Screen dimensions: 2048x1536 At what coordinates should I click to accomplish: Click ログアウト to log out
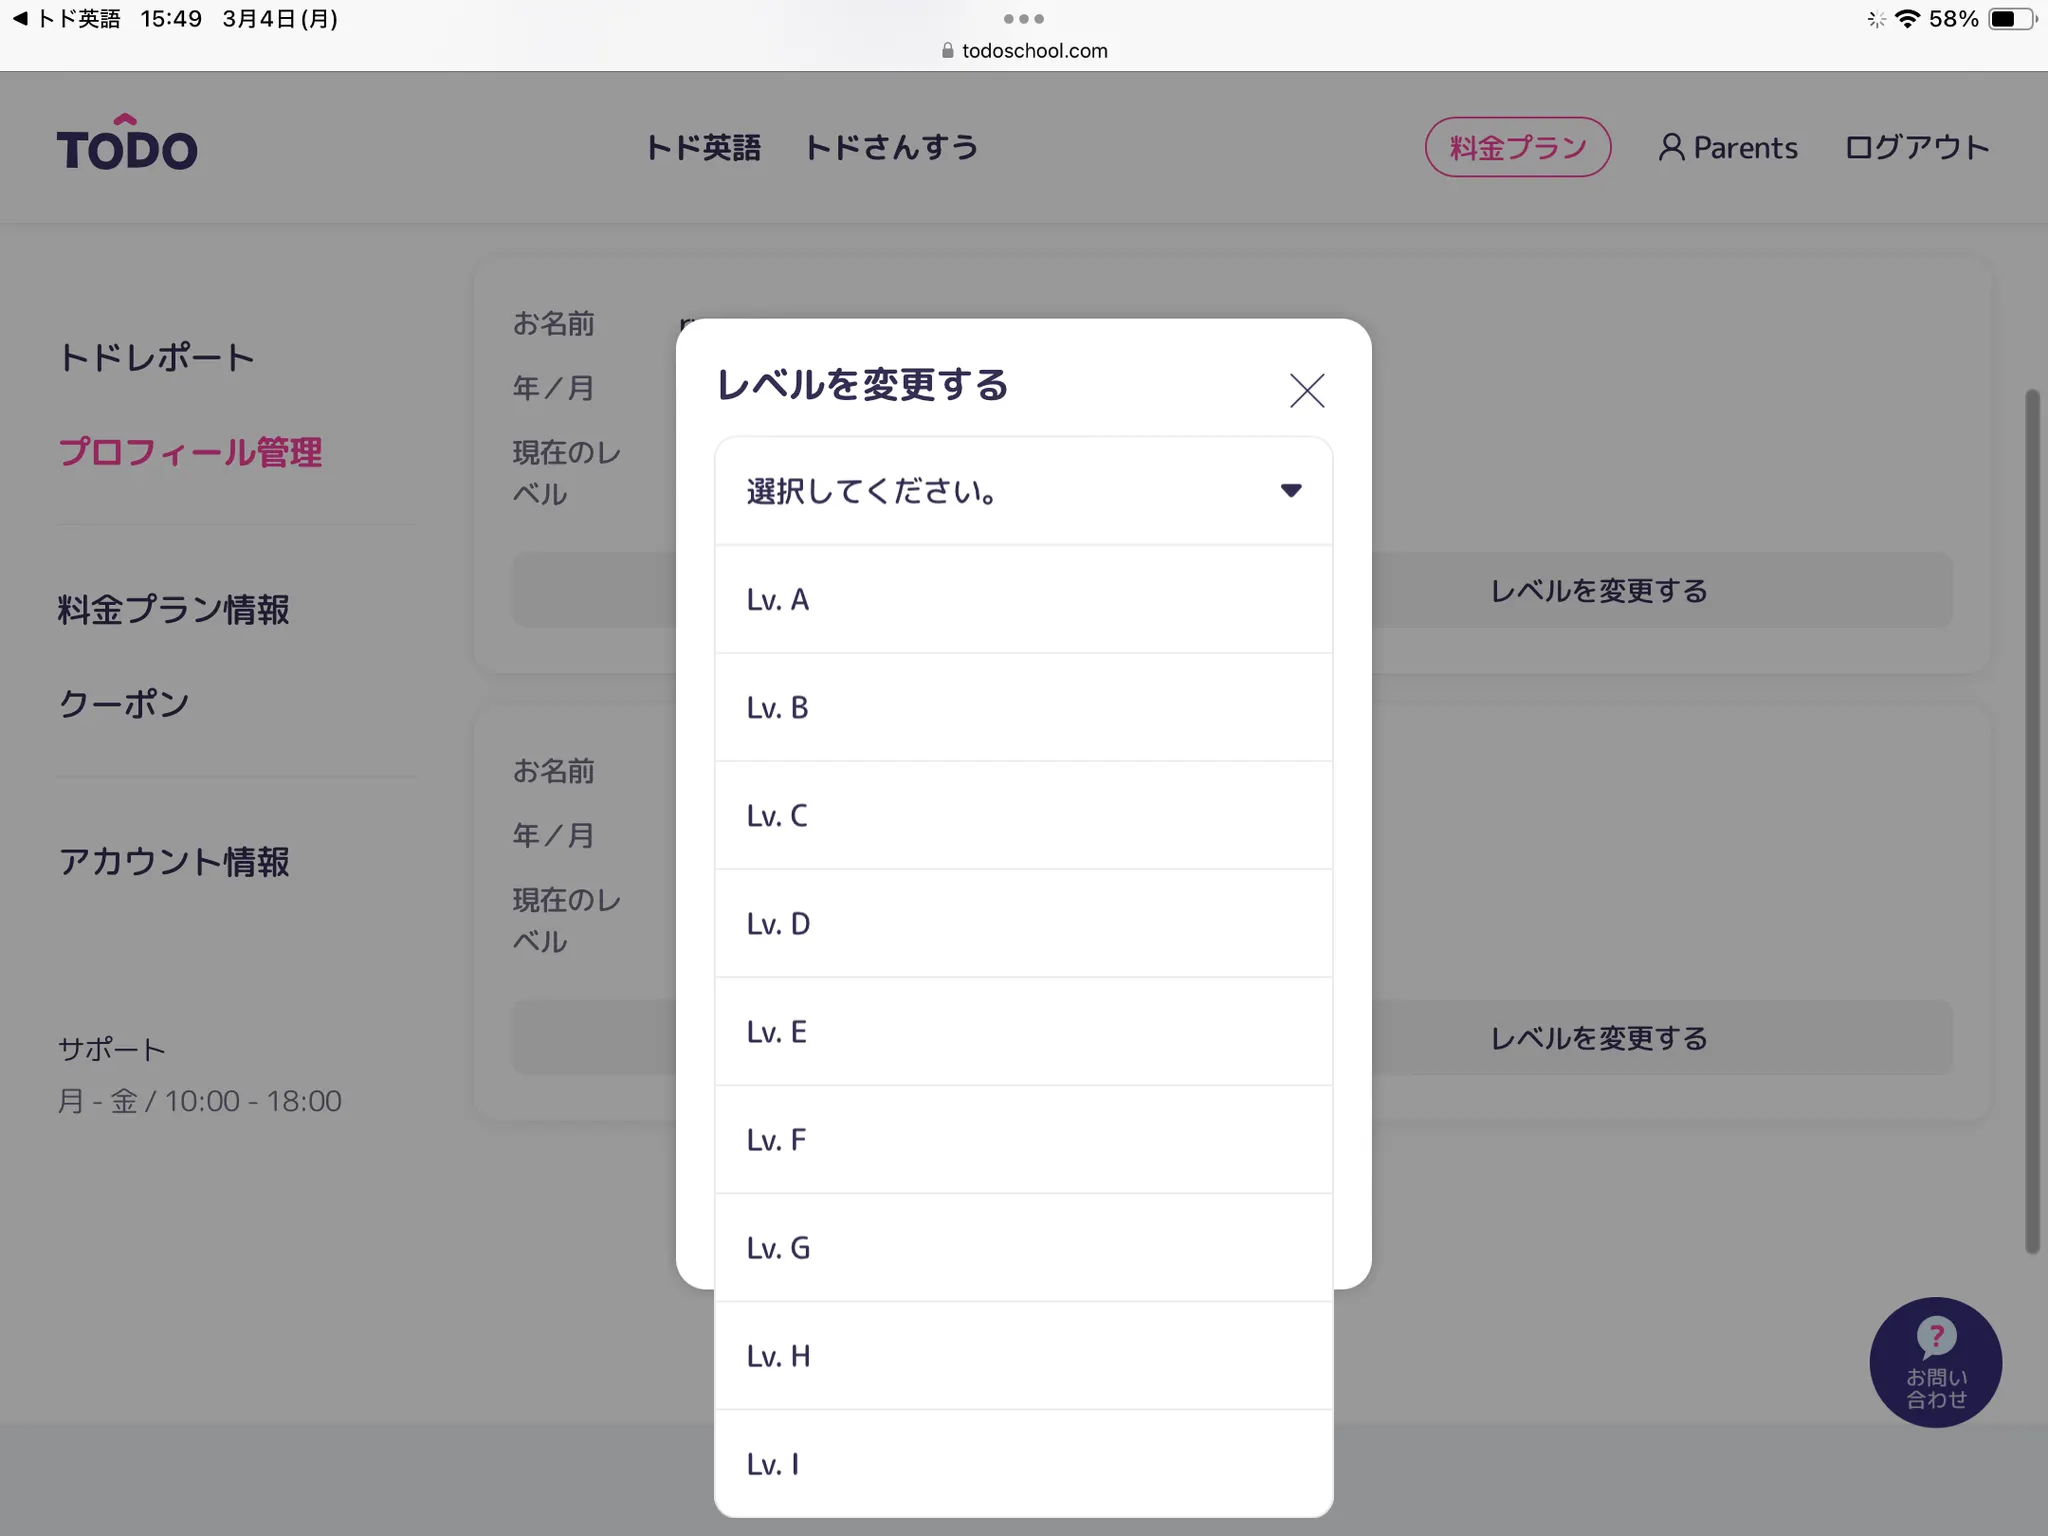click(1916, 148)
